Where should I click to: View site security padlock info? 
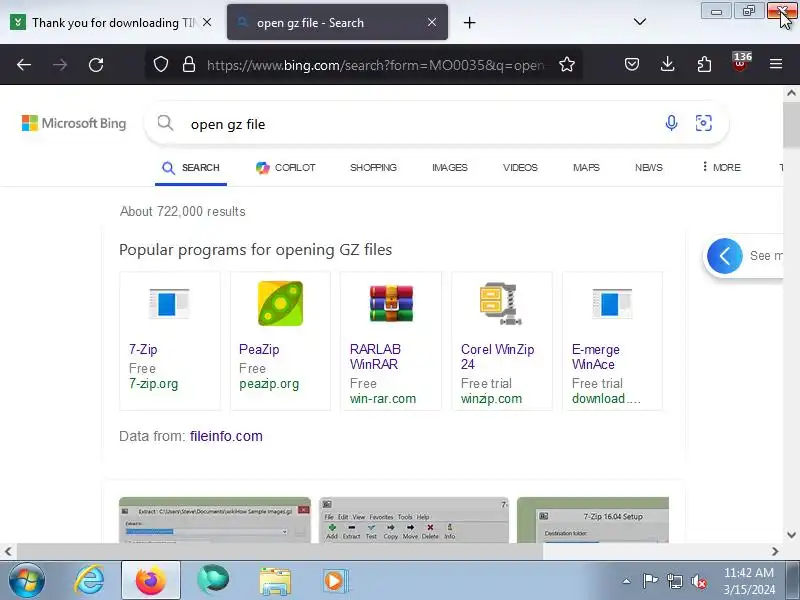pos(189,64)
